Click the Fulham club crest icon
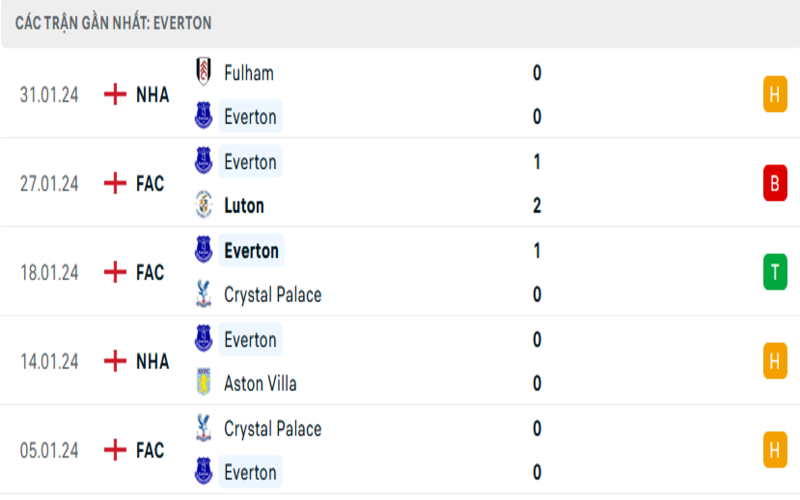This screenshot has width=800, height=500. (204, 72)
